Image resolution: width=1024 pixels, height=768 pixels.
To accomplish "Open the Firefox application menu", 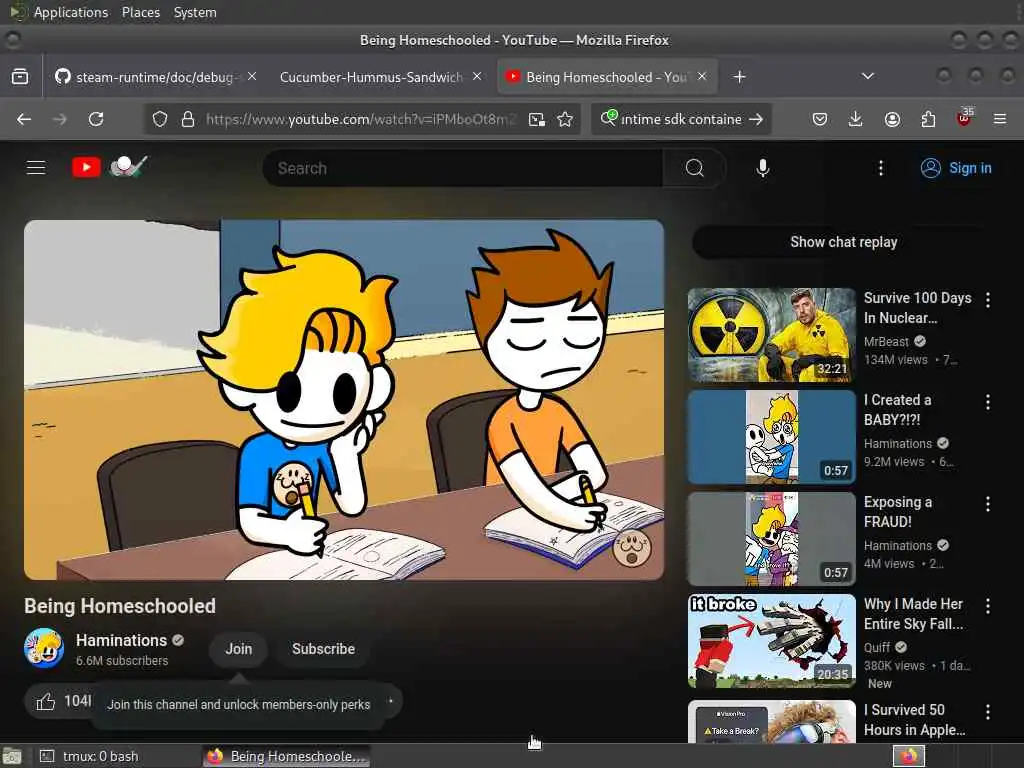I will 999,119.
